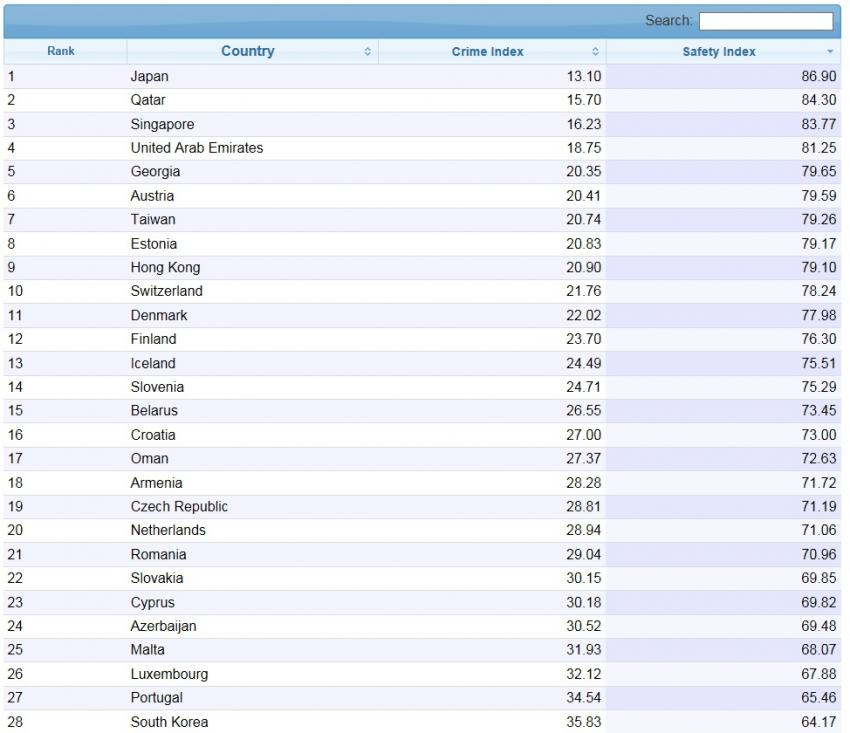Select the Hong Kong country cell
The image size is (850, 733).
pyautogui.click(x=253, y=267)
